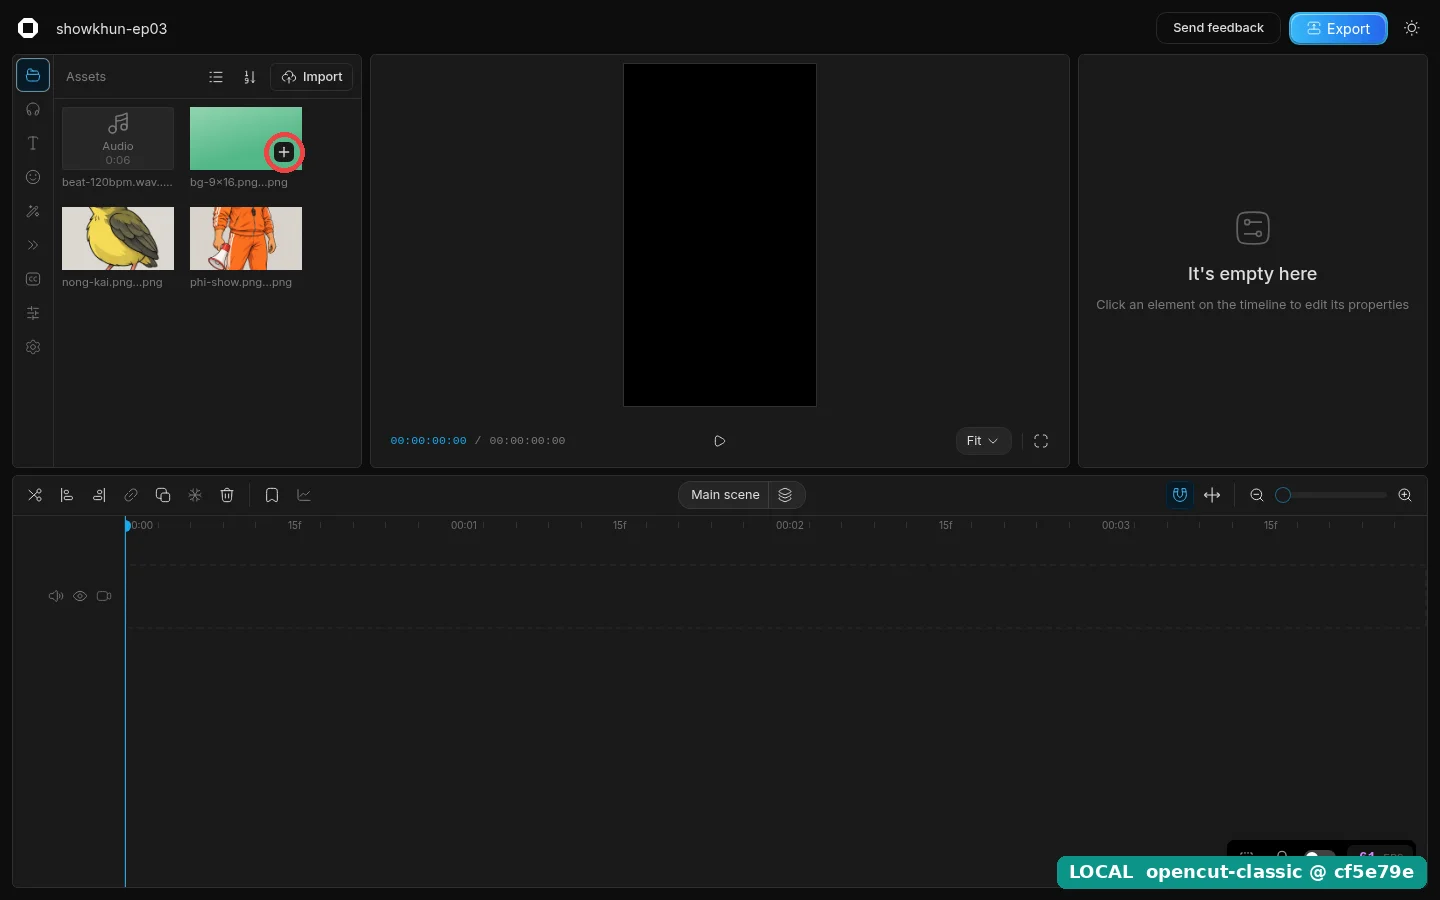The height and width of the screenshot is (900, 1440).
Task: Click the Export button
Action: pyautogui.click(x=1338, y=28)
